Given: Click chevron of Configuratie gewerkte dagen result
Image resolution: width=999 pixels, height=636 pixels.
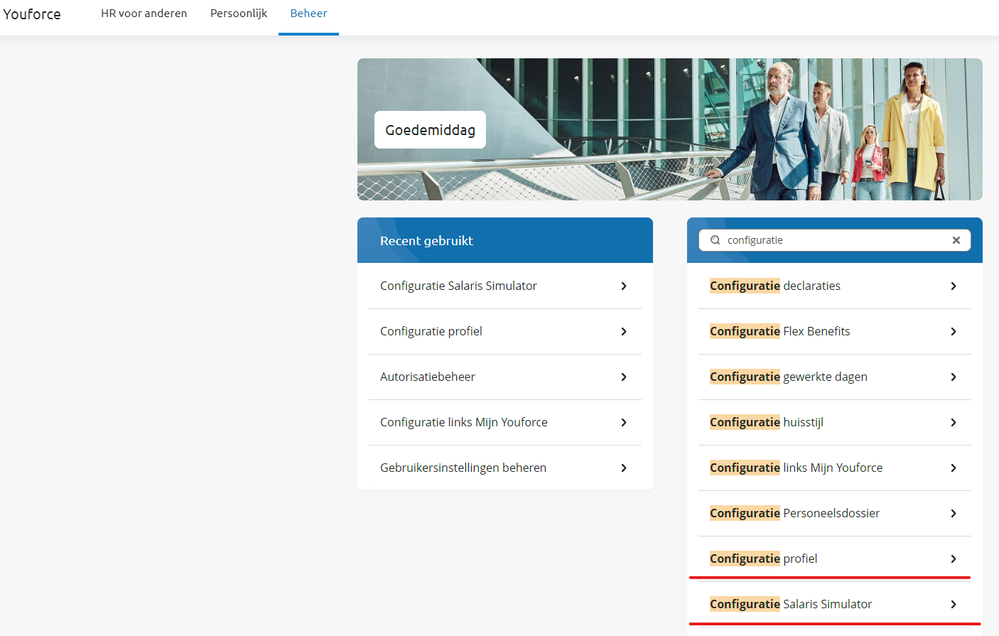Looking at the screenshot, I should point(953,377).
